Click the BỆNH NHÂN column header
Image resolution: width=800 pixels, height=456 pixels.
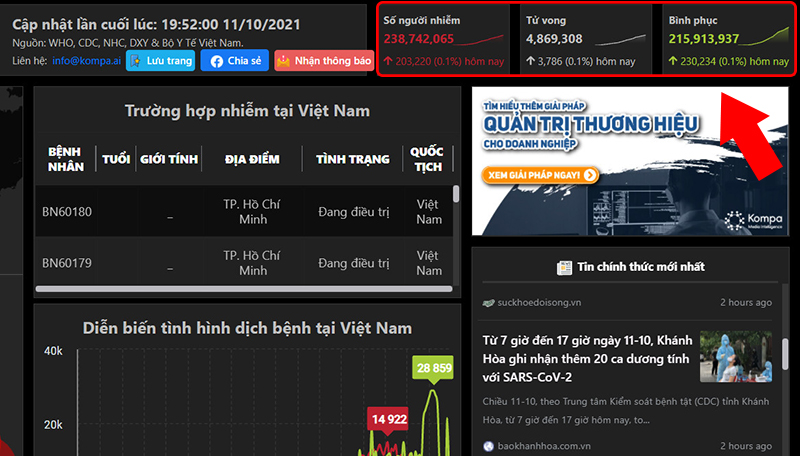[65, 159]
